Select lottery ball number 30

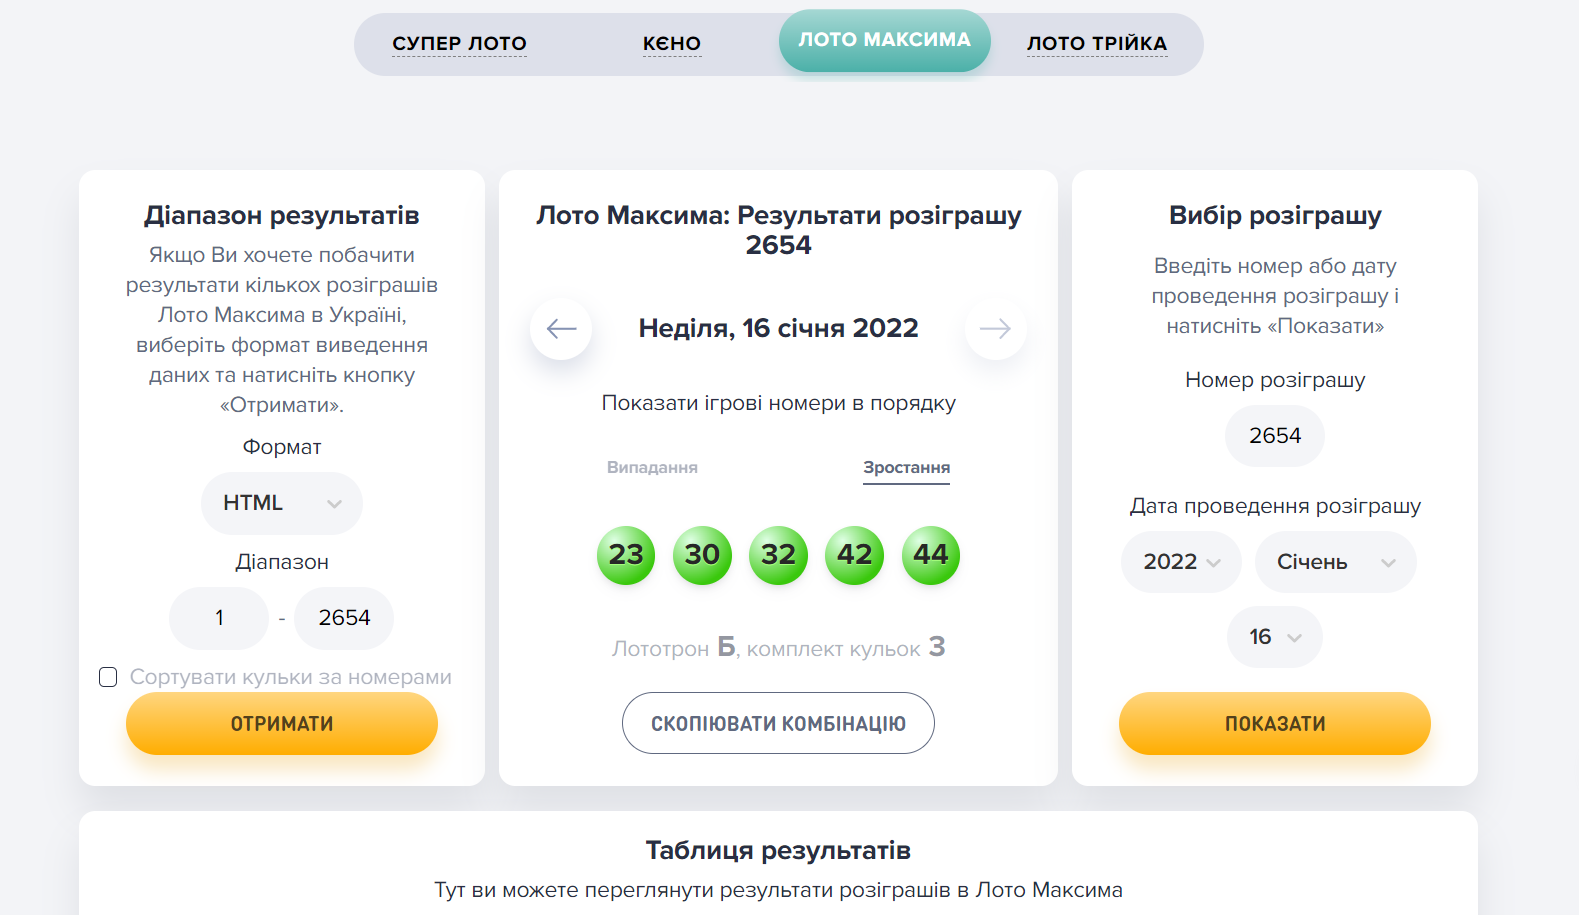pos(702,555)
